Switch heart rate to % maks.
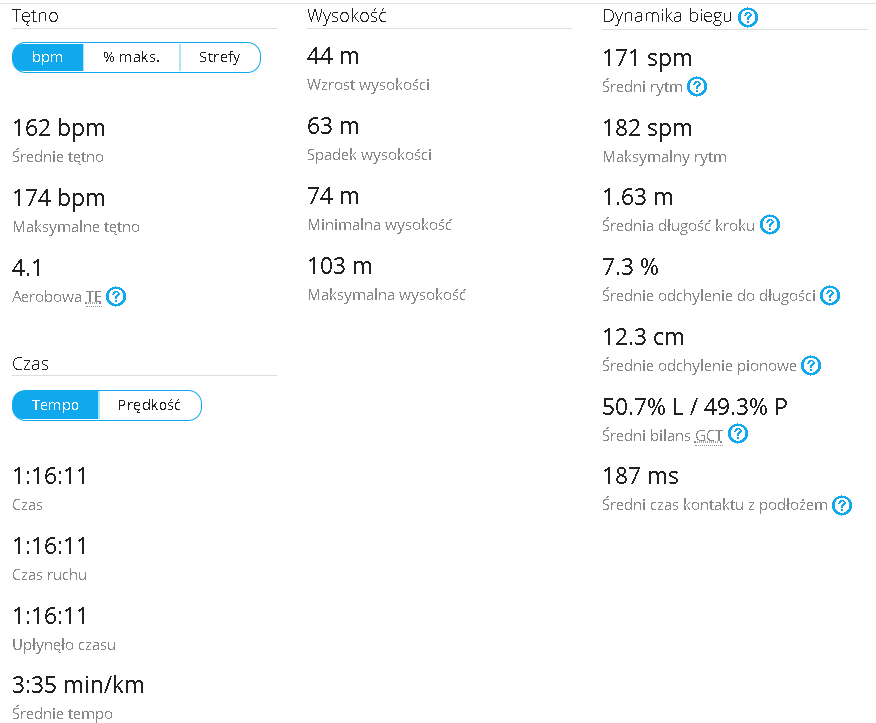This screenshot has width=876, height=723. [131, 57]
